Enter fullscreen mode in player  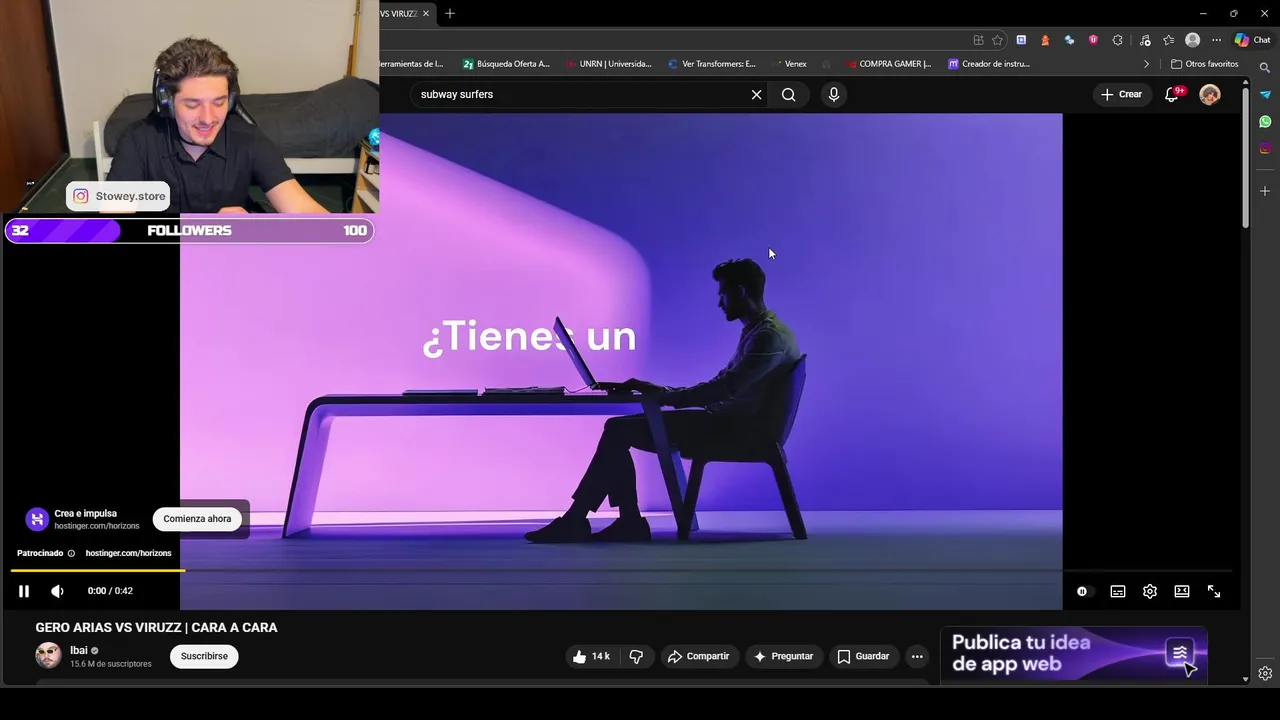1214,591
